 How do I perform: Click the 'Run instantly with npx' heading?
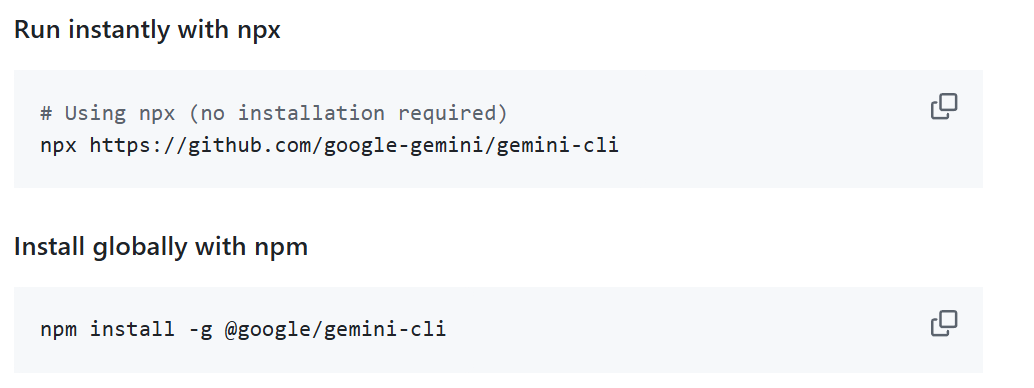pos(147,30)
